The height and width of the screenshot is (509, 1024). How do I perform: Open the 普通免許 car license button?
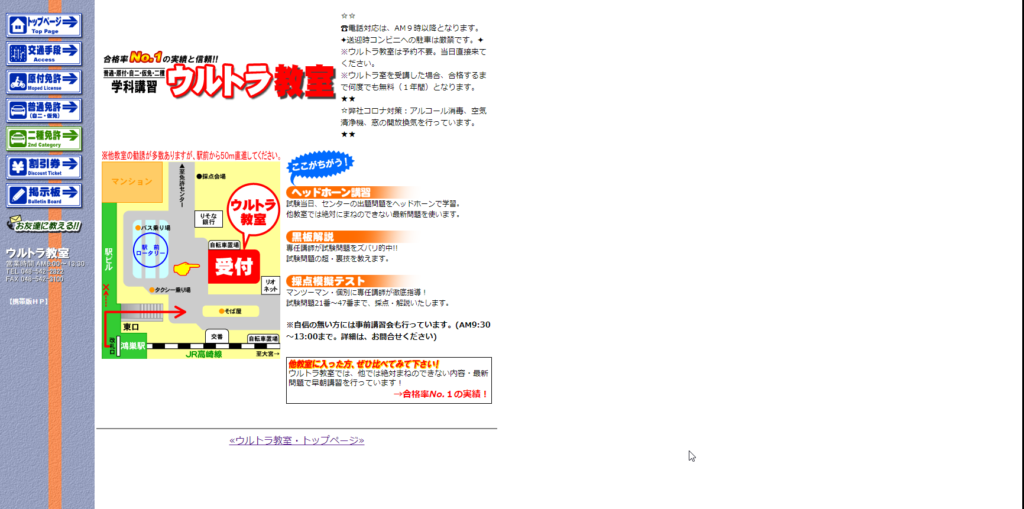point(44,111)
